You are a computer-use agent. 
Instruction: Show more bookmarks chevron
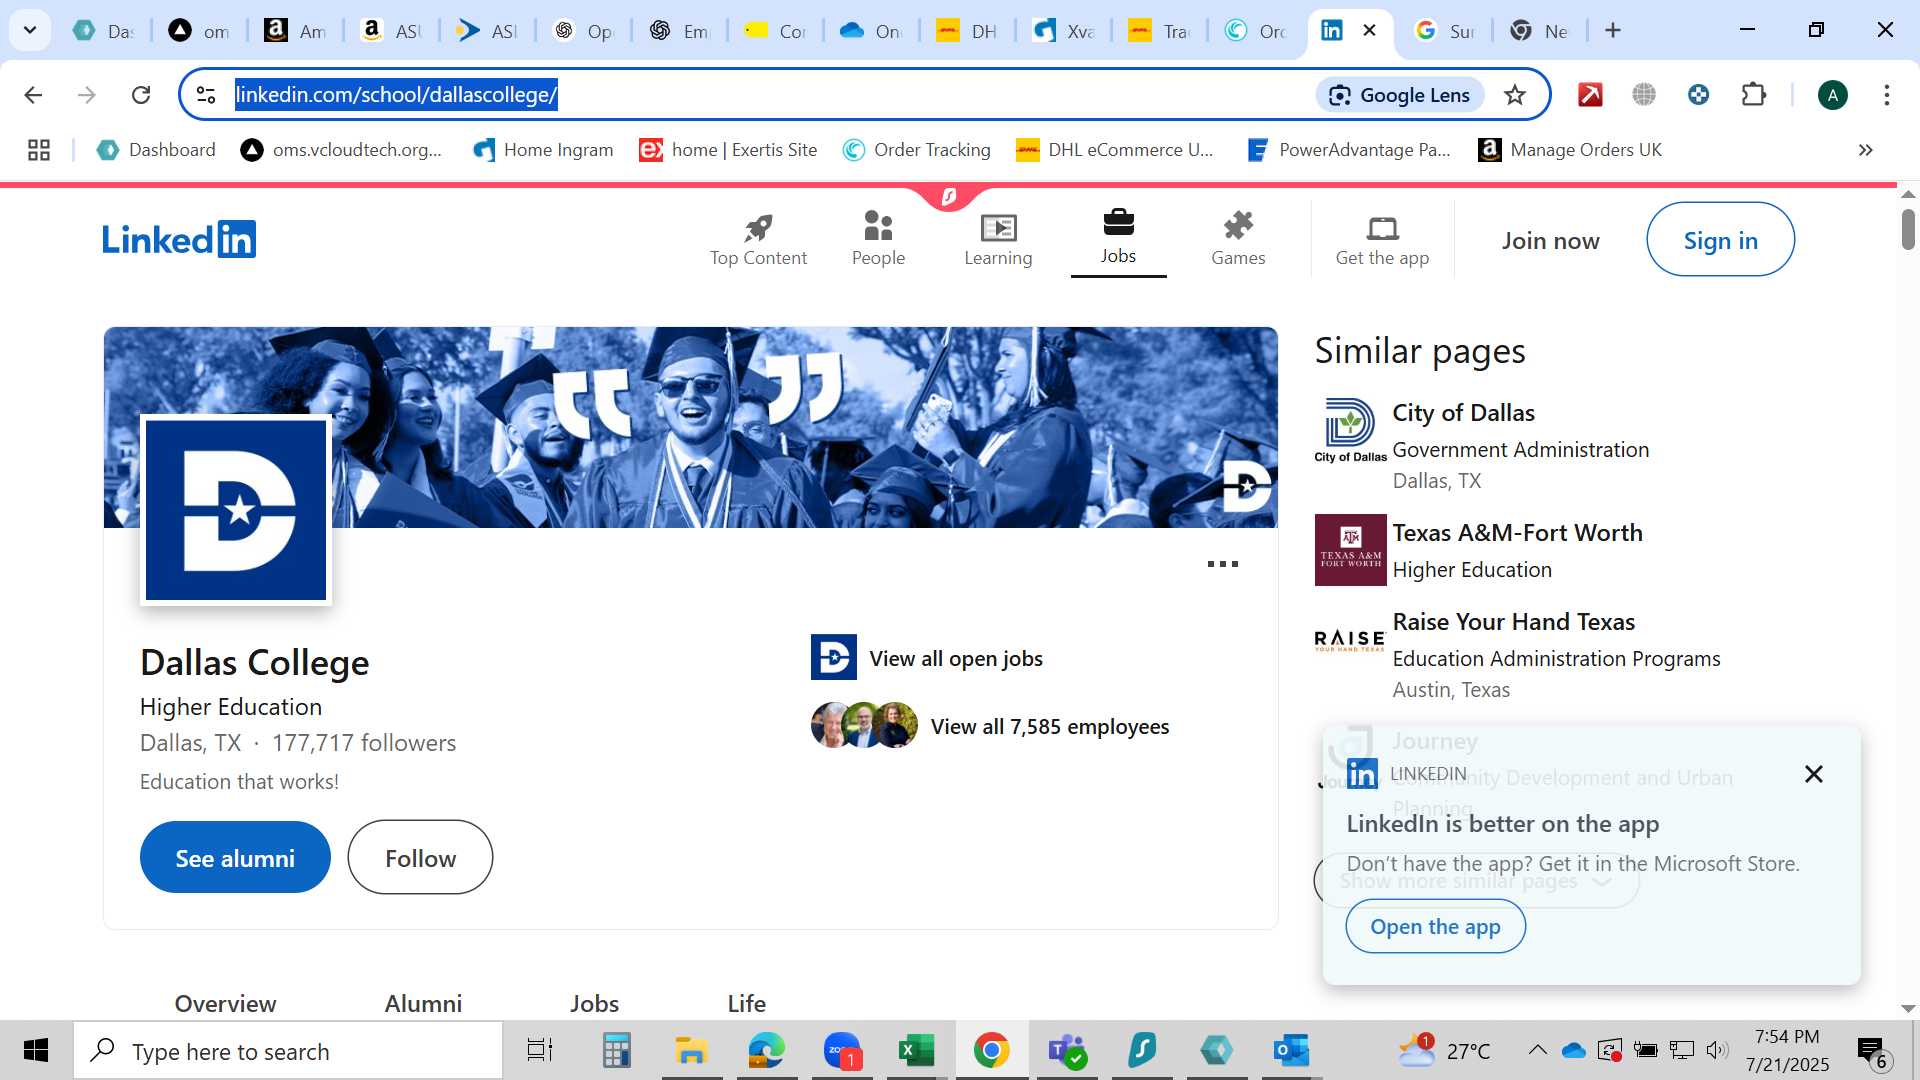point(1865,150)
